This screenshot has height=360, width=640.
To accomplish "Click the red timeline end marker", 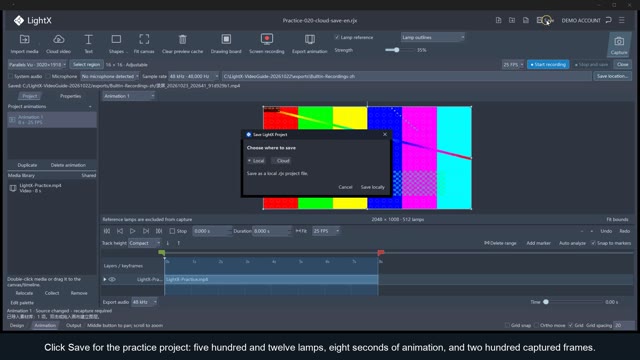I will click(x=381, y=253).
